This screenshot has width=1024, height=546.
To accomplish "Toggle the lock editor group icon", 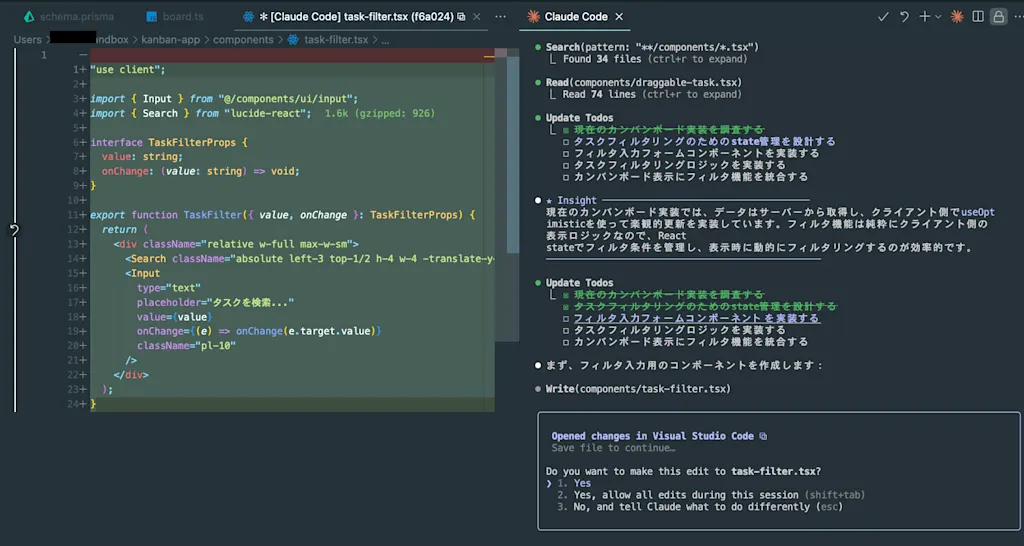I will pos(999,17).
